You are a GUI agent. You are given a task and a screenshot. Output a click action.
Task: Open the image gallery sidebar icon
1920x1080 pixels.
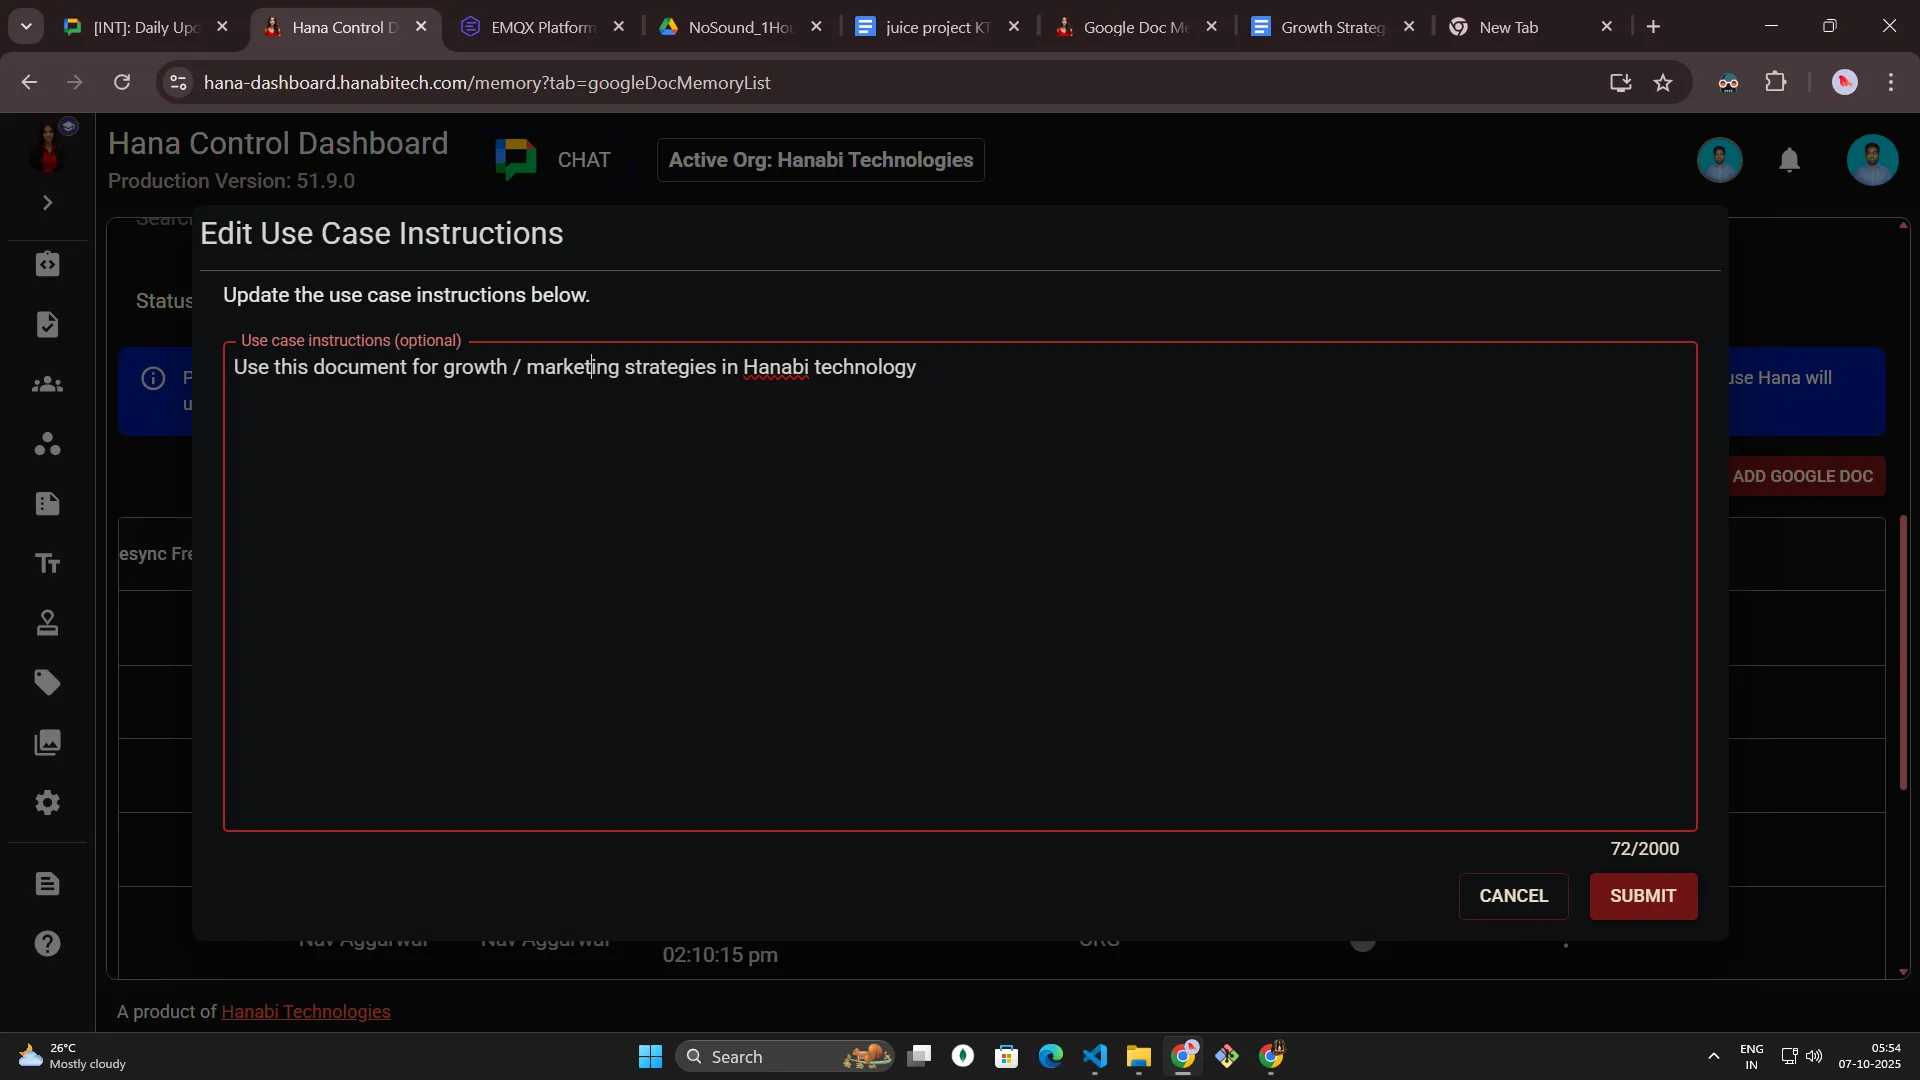coord(47,743)
